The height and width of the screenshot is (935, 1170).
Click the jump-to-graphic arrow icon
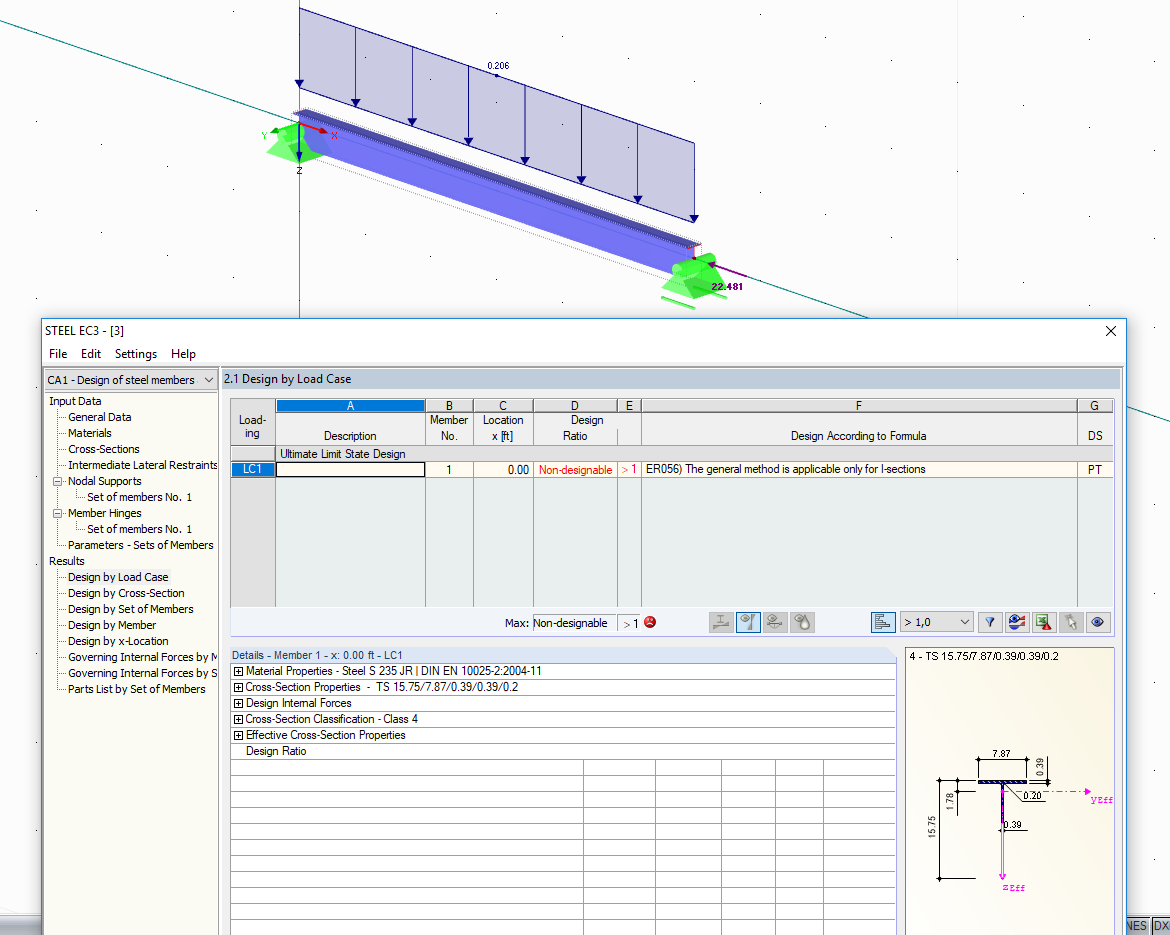[x=1070, y=622]
